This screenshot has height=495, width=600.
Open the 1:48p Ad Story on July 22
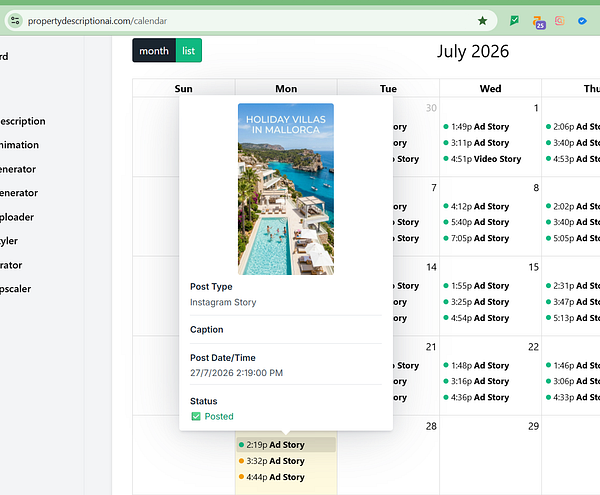pos(476,365)
